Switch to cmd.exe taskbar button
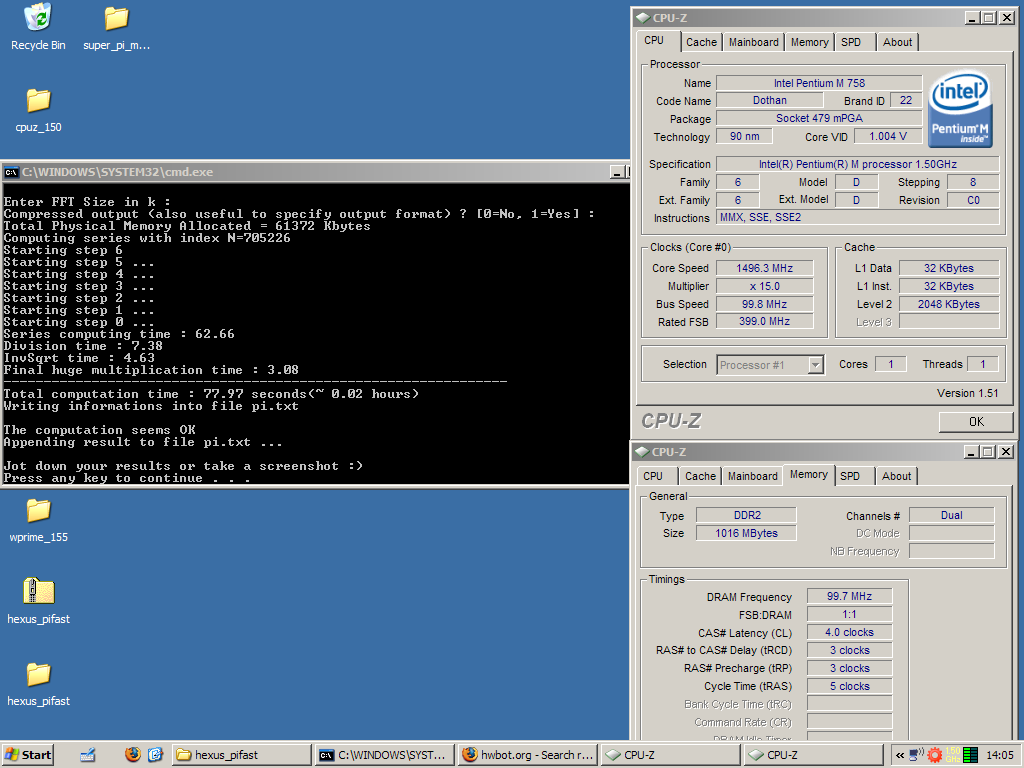This screenshot has height=768, width=1024. [384, 755]
